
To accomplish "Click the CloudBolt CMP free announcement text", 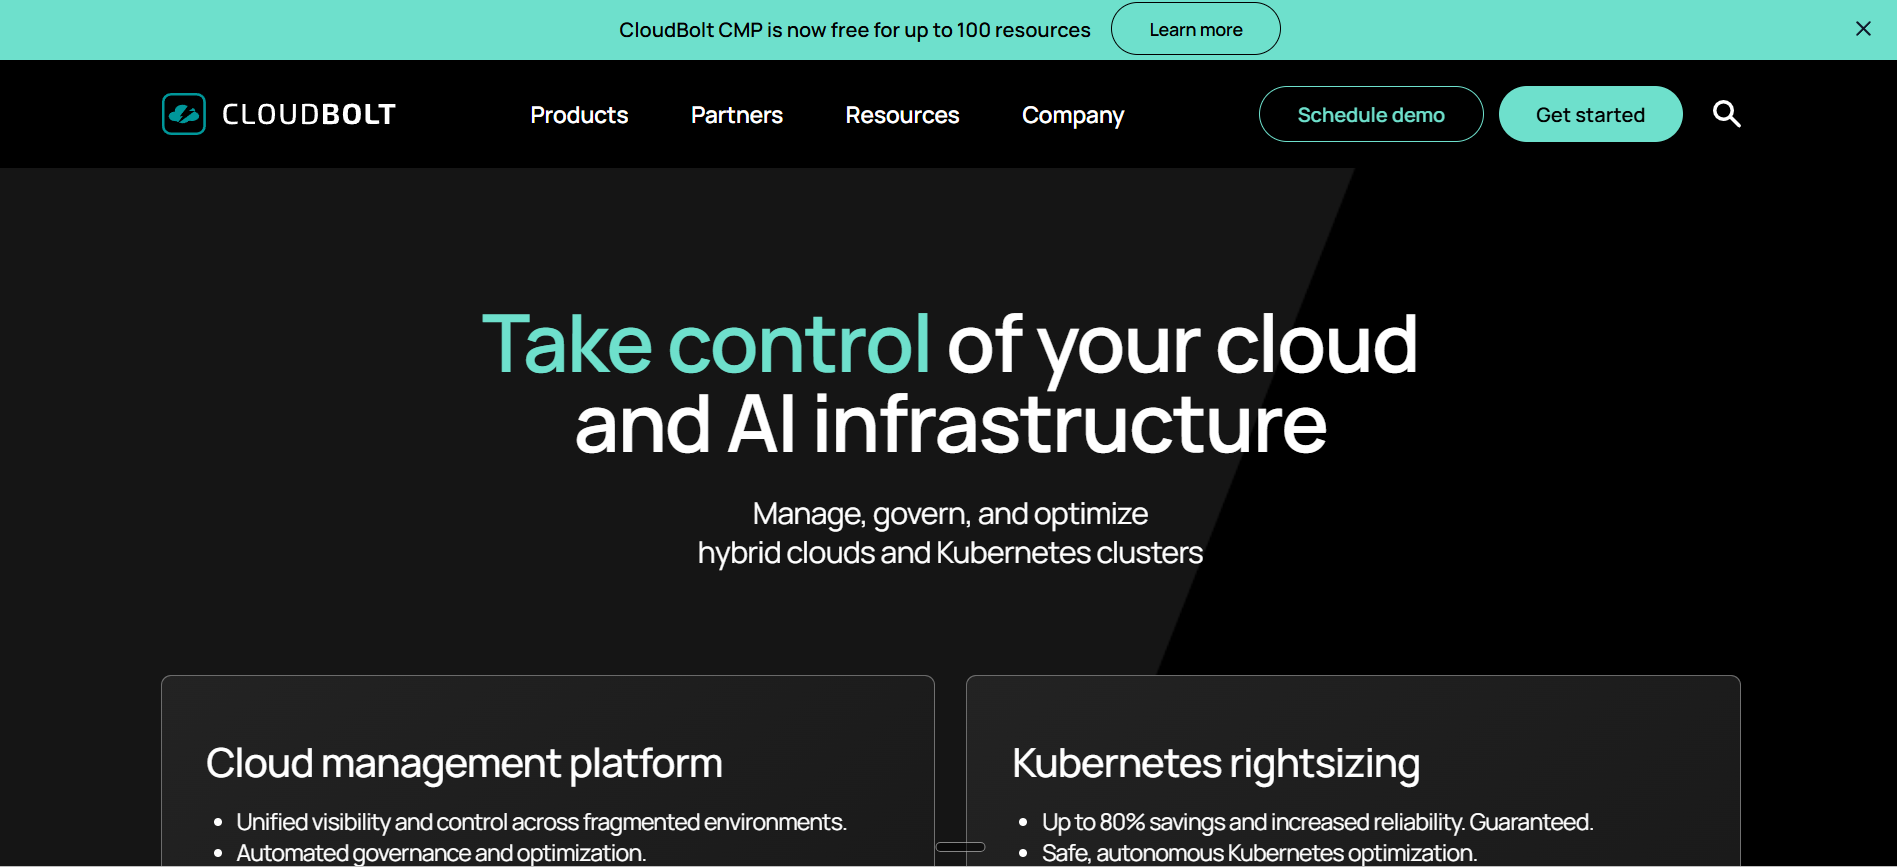I will (x=854, y=30).
